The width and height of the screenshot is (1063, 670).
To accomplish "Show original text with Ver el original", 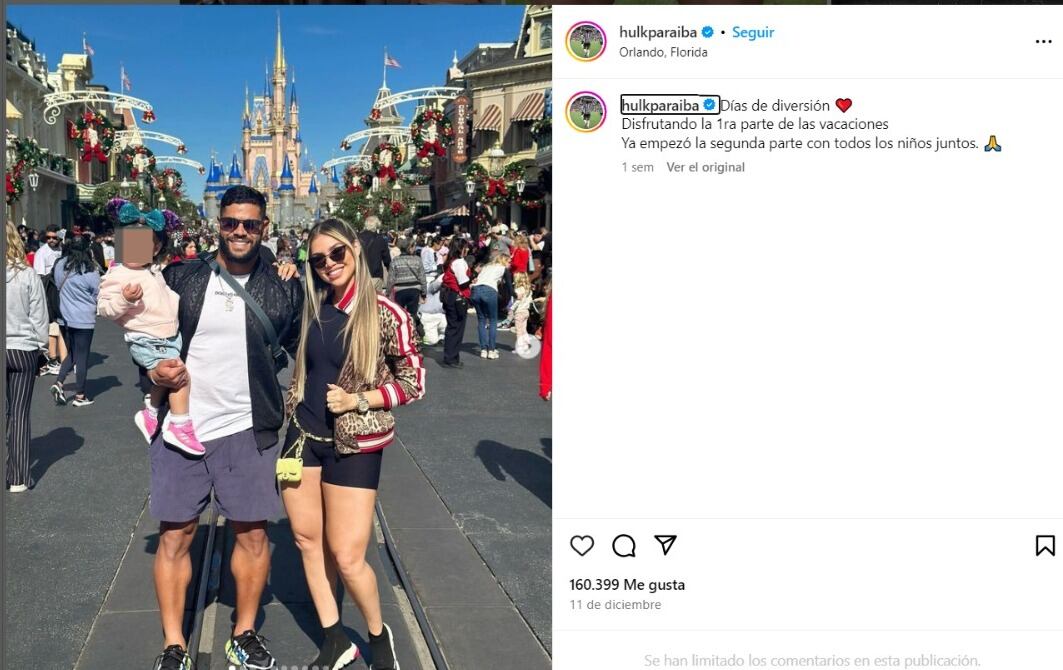I will coord(705,167).
